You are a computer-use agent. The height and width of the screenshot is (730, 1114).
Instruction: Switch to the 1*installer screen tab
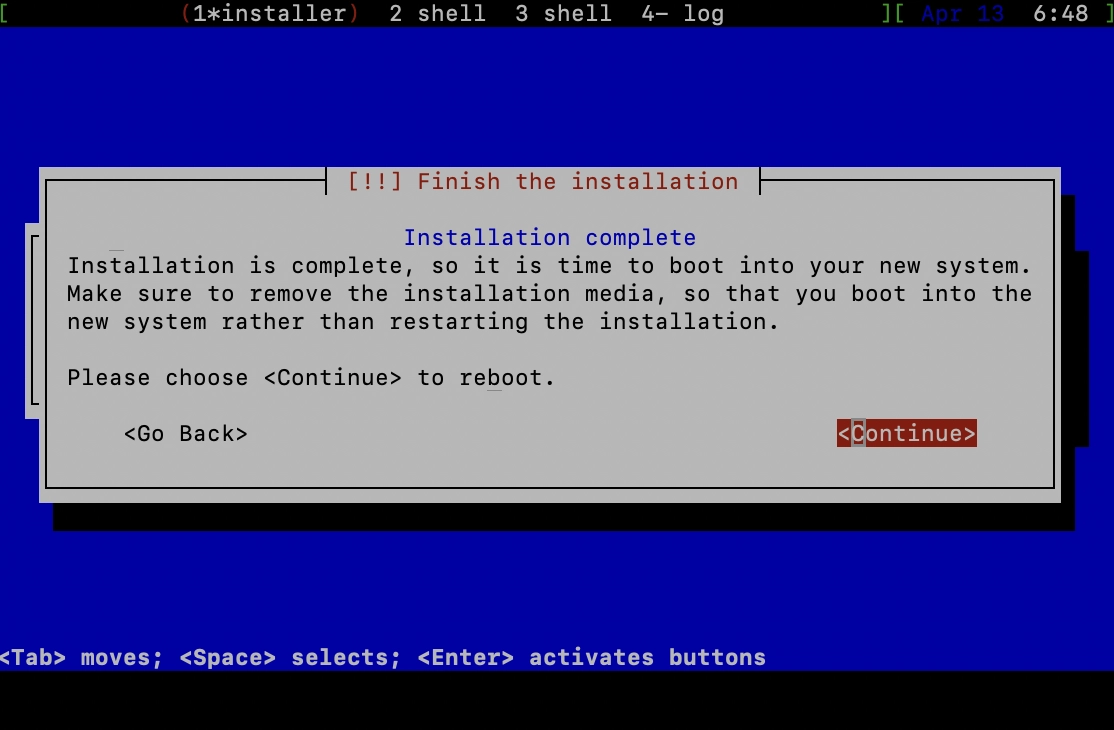270,13
